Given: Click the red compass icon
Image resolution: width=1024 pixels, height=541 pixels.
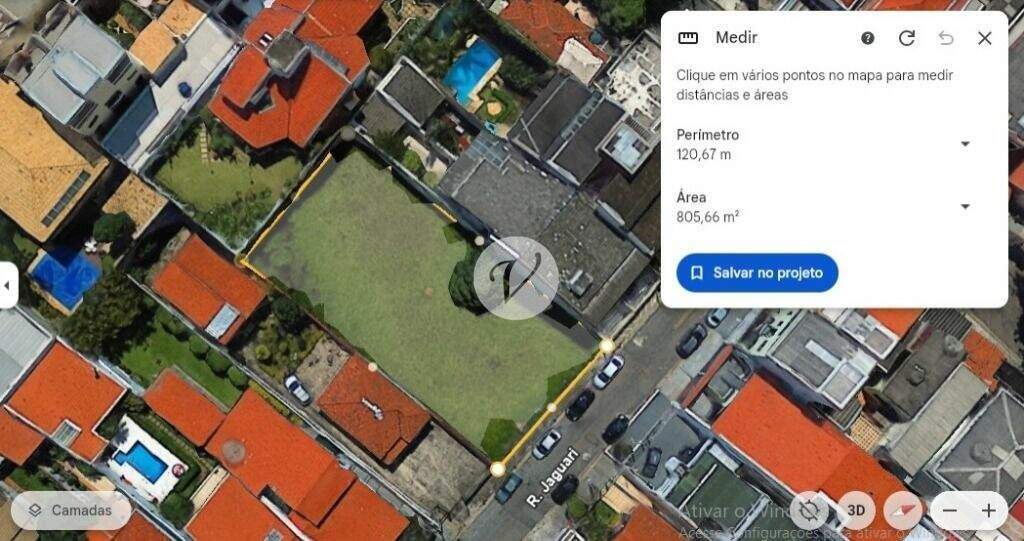Looking at the screenshot, I should (903, 510).
